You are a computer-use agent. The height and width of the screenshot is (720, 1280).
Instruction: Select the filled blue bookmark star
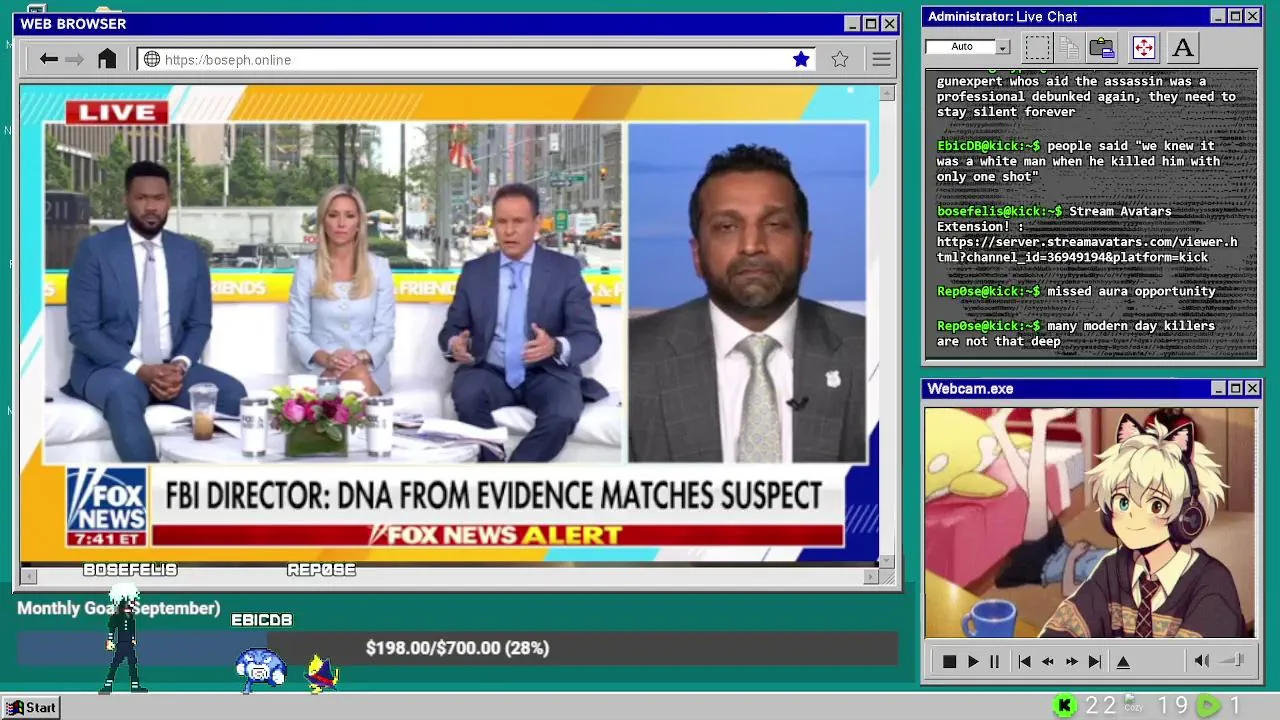tap(801, 59)
